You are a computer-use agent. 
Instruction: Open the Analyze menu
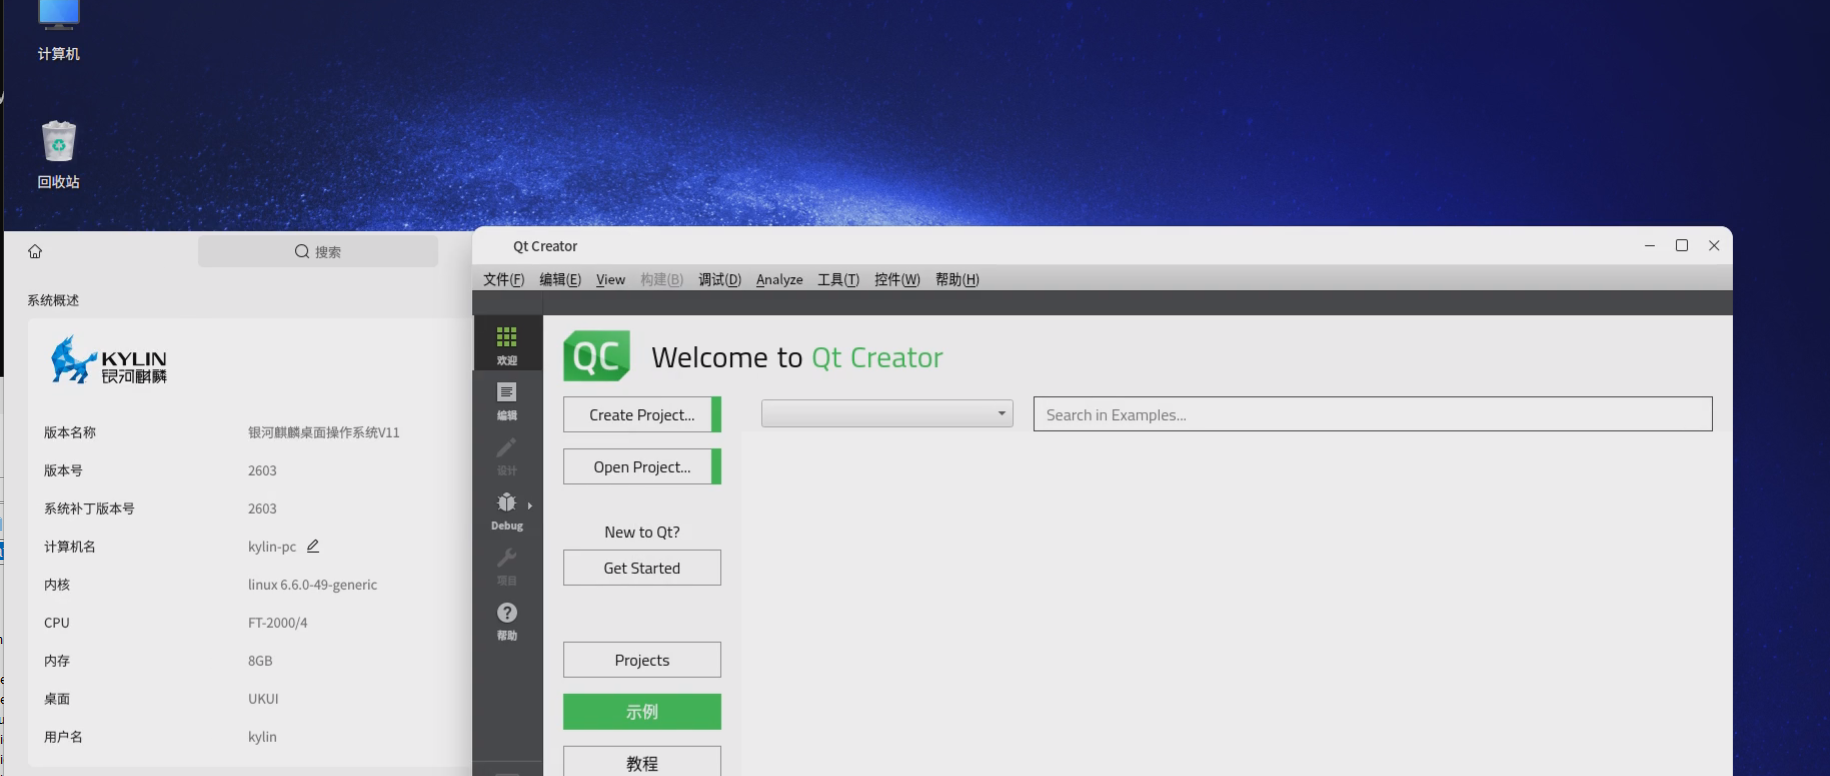point(779,279)
